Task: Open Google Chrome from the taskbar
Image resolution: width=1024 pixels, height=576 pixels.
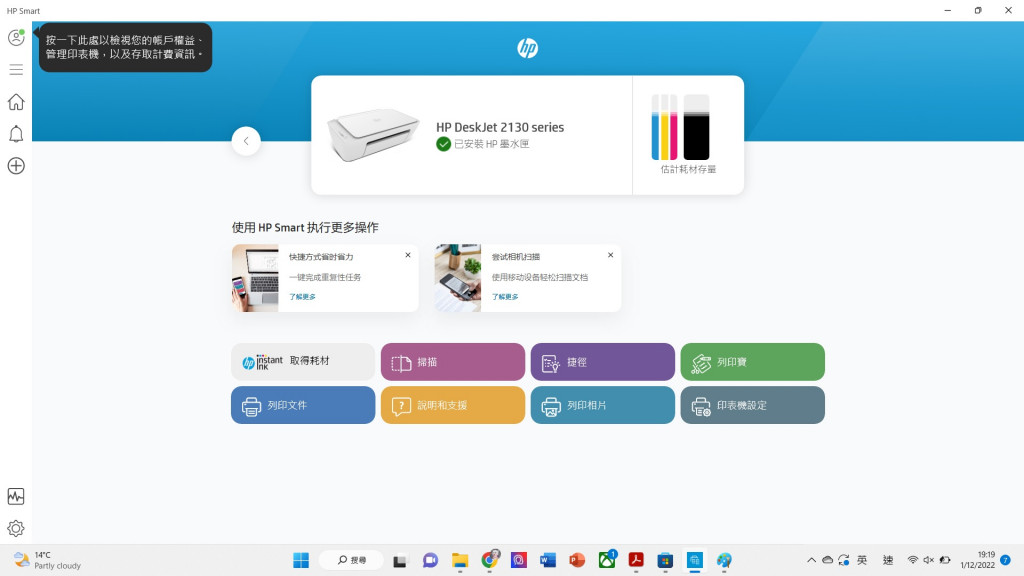Action: [489, 560]
